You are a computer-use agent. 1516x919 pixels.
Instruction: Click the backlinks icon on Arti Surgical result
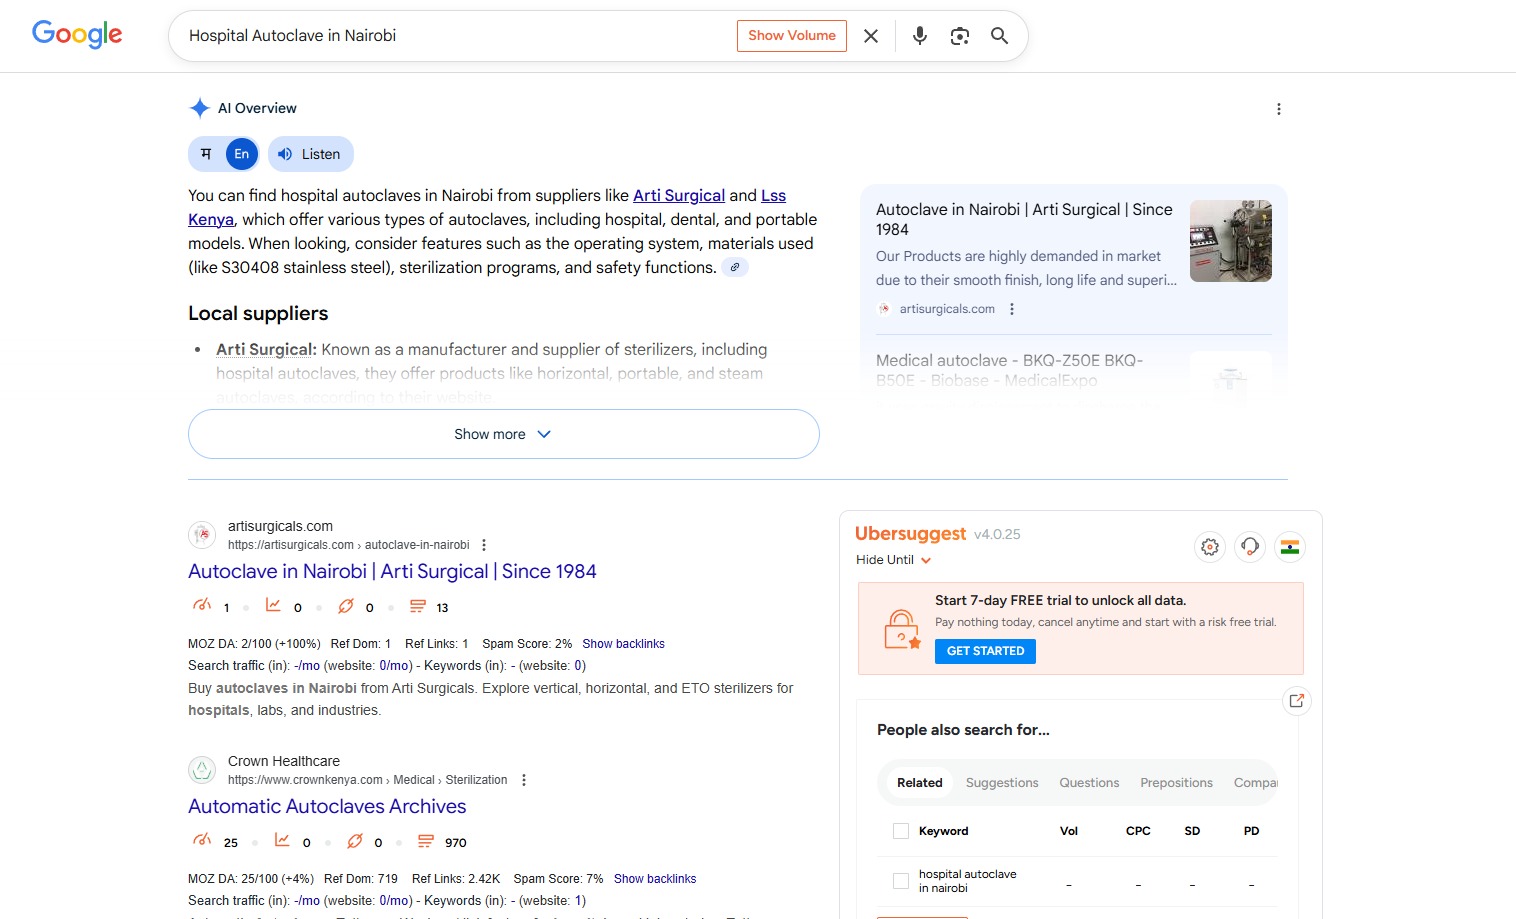point(346,606)
